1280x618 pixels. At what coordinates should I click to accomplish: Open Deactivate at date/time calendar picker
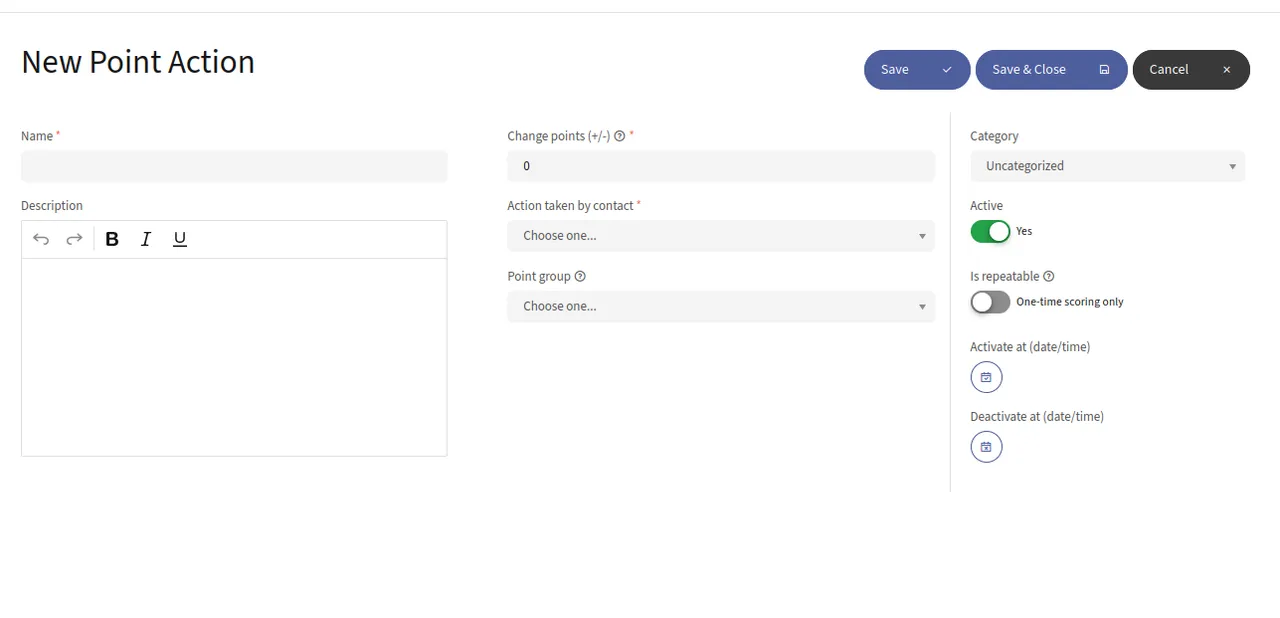pos(986,447)
